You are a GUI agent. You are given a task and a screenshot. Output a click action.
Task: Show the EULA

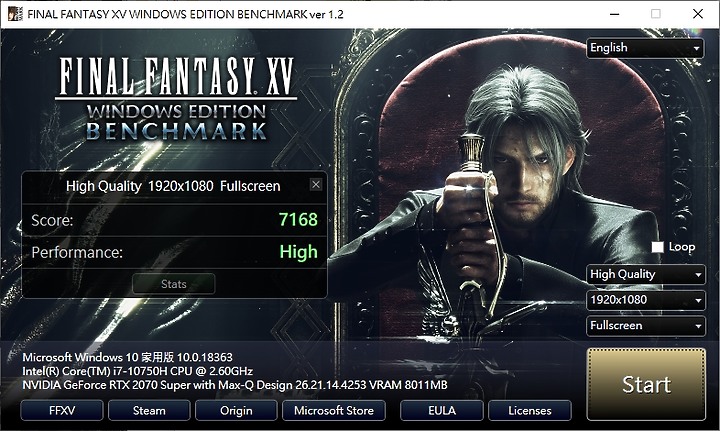pyautogui.click(x=442, y=410)
